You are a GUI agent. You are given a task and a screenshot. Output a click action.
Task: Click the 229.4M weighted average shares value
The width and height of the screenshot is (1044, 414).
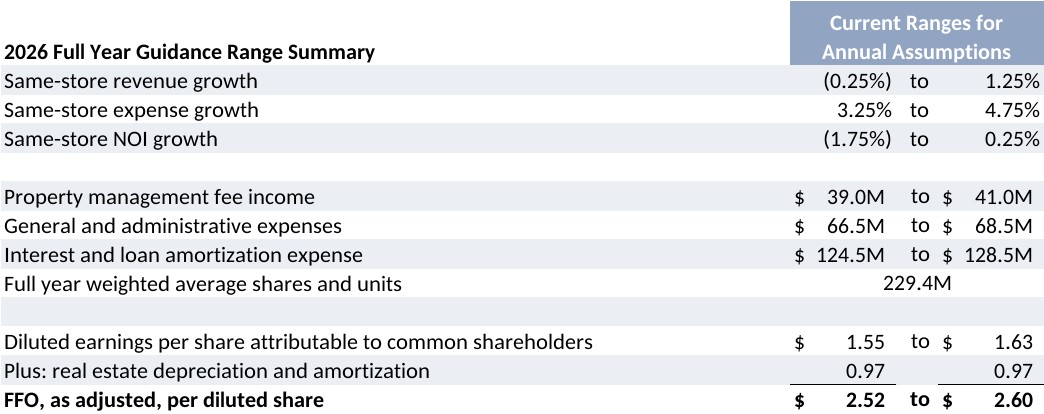pos(916,284)
